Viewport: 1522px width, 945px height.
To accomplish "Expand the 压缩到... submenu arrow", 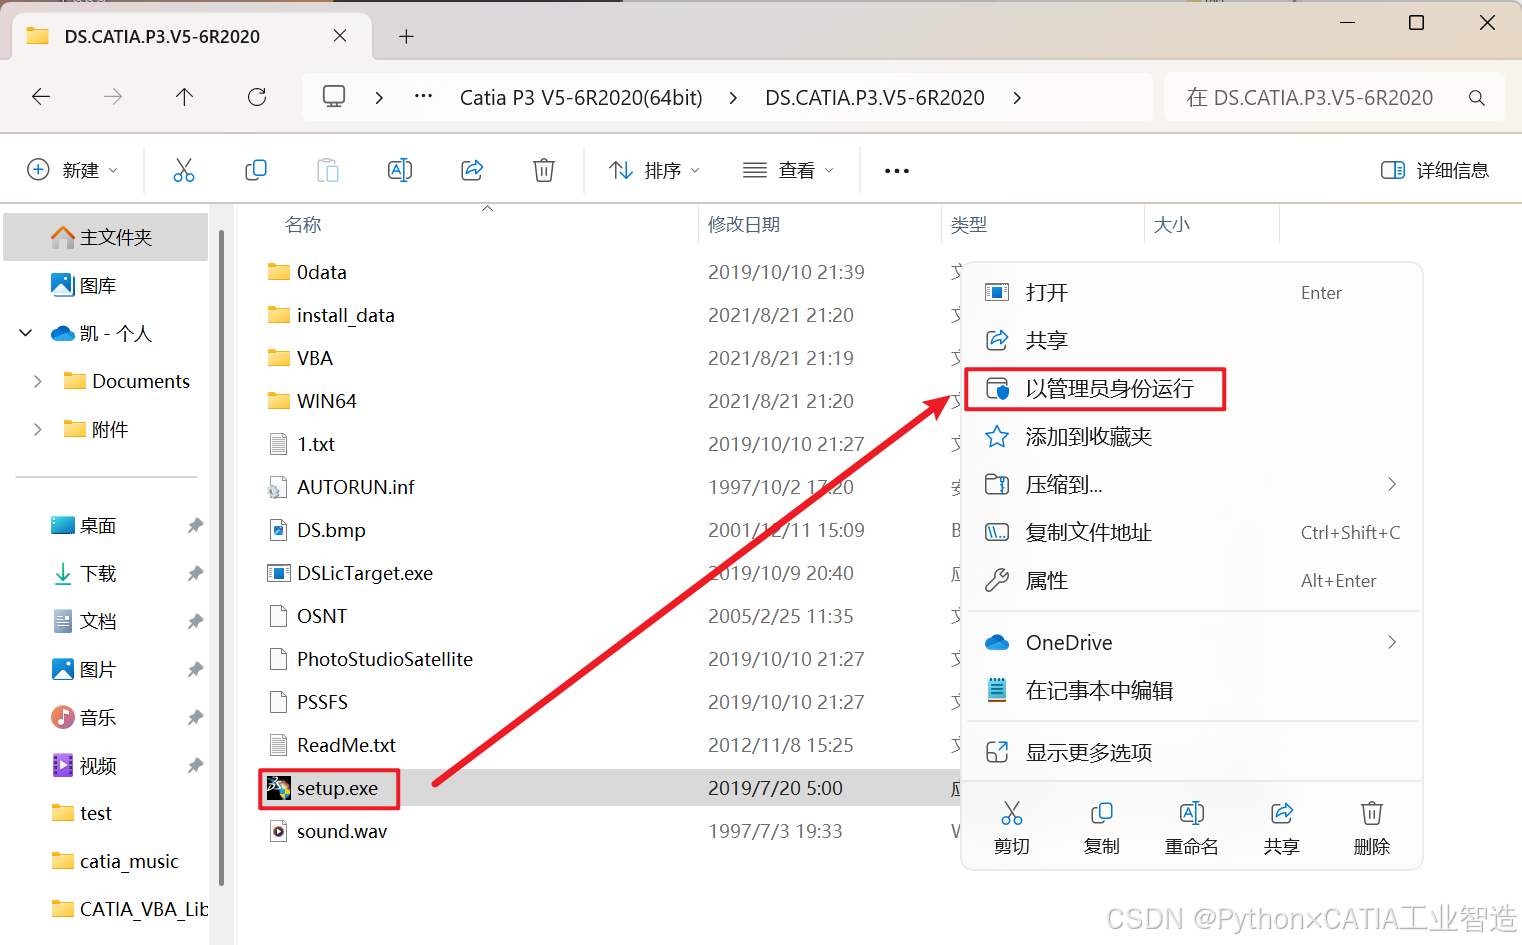I will 1392,484.
